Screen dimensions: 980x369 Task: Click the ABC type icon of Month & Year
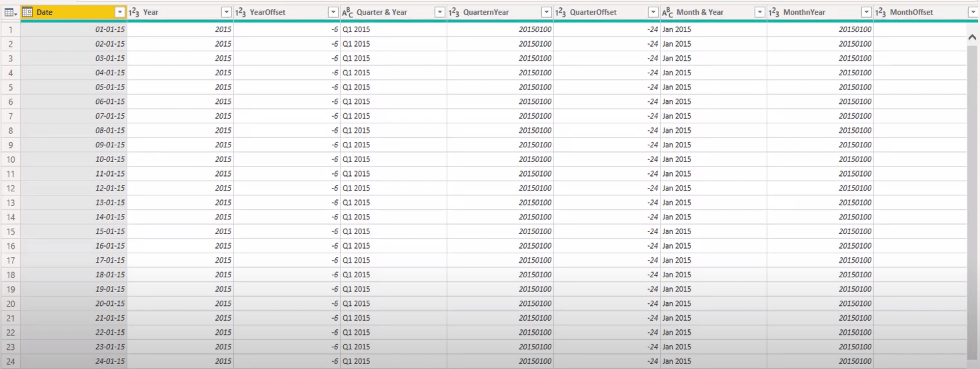pos(668,13)
